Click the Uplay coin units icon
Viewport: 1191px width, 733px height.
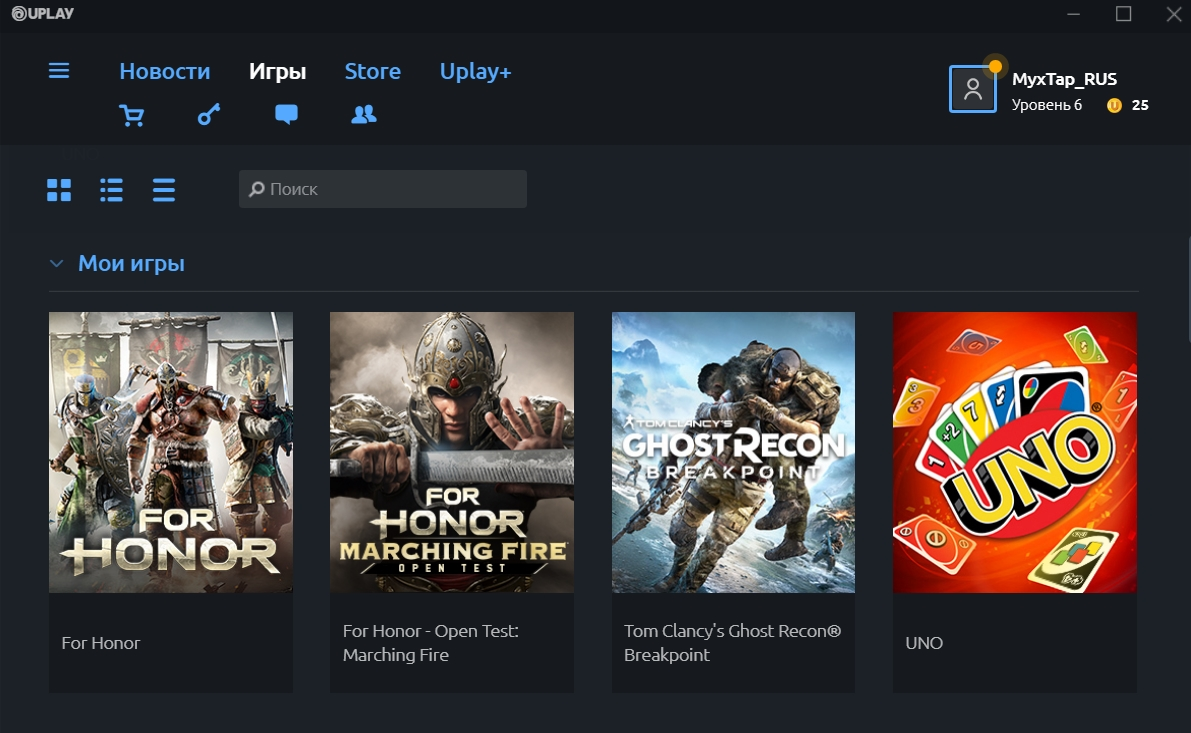coord(1114,106)
